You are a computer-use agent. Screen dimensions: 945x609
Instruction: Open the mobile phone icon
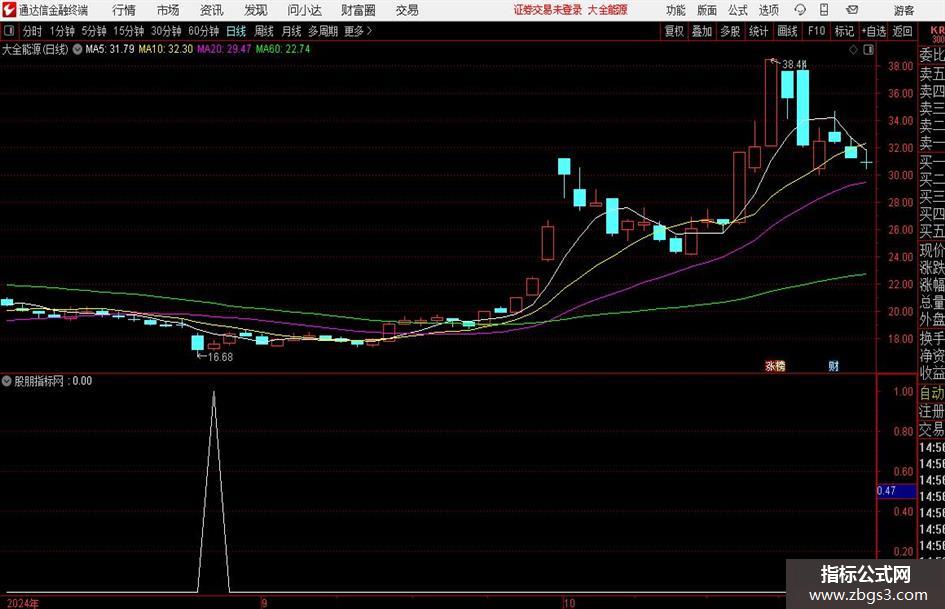click(824, 10)
